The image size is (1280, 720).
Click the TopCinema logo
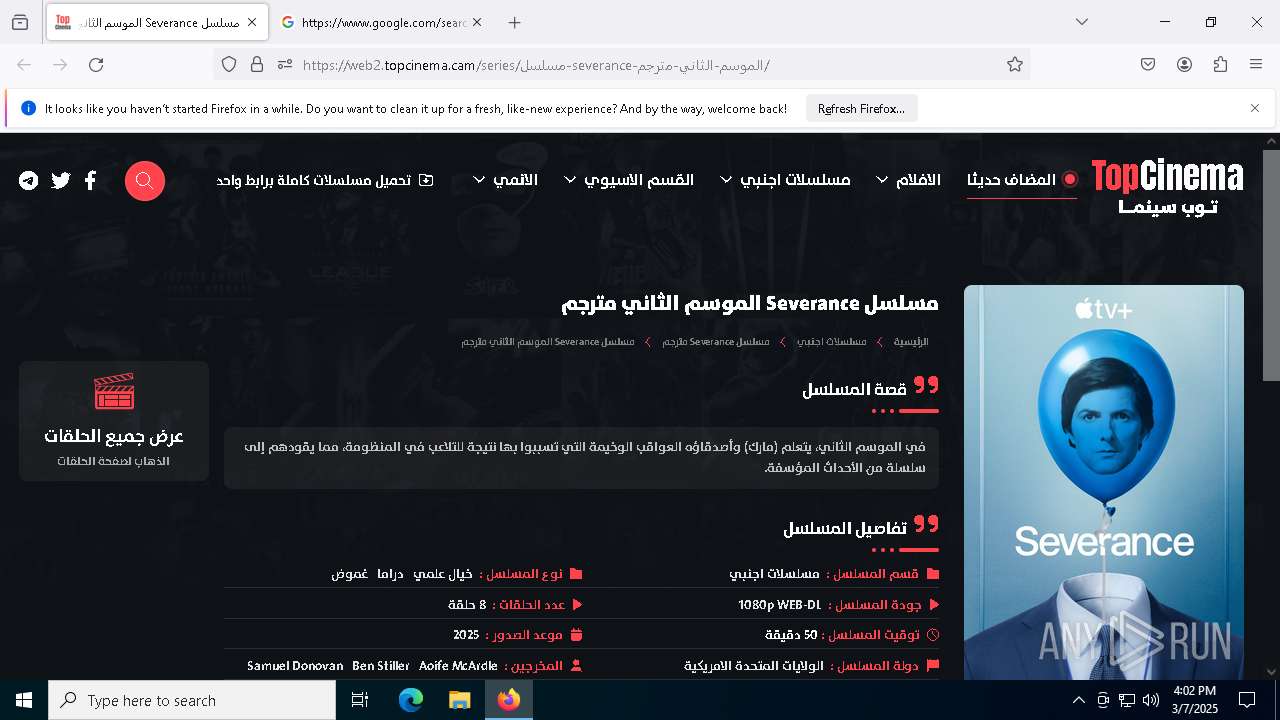(x=1167, y=187)
